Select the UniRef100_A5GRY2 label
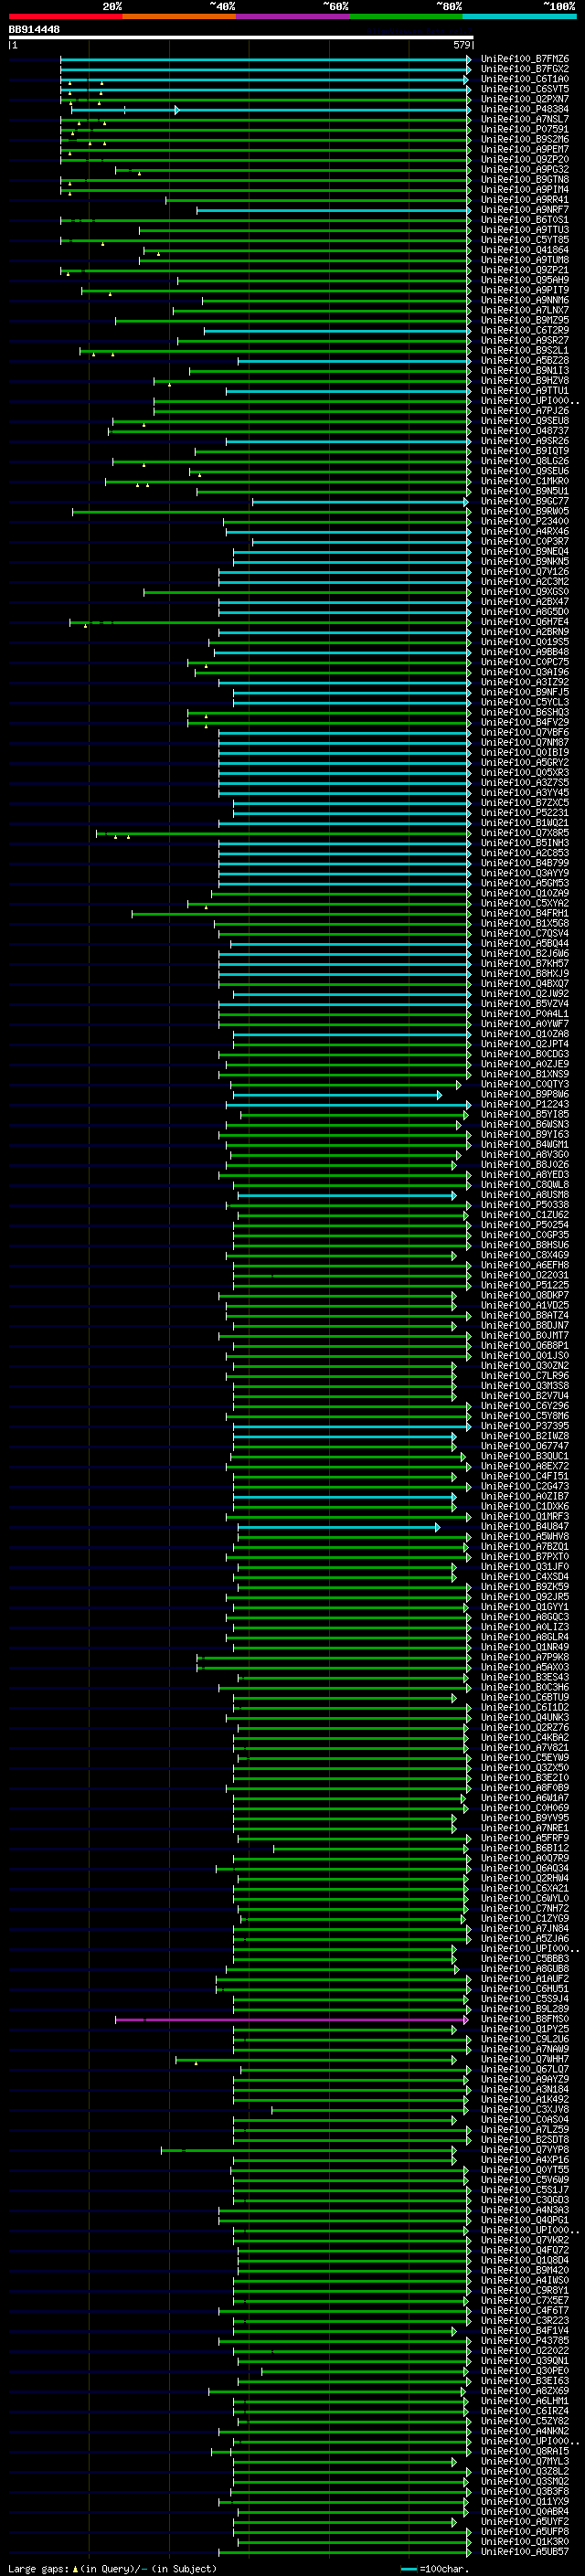Image resolution: width=585 pixels, height=2576 pixels. click(524, 762)
